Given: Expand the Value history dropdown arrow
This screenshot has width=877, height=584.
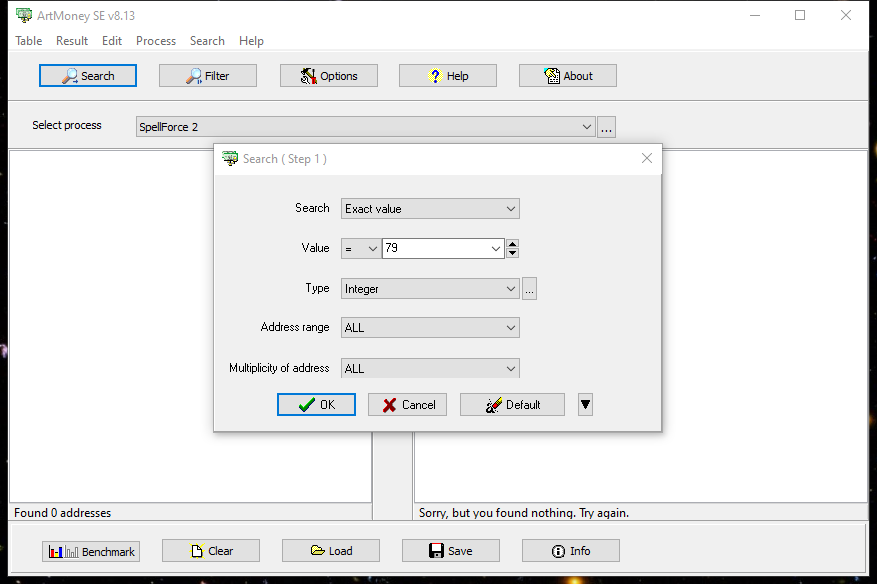Looking at the screenshot, I should click(x=496, y=248).
